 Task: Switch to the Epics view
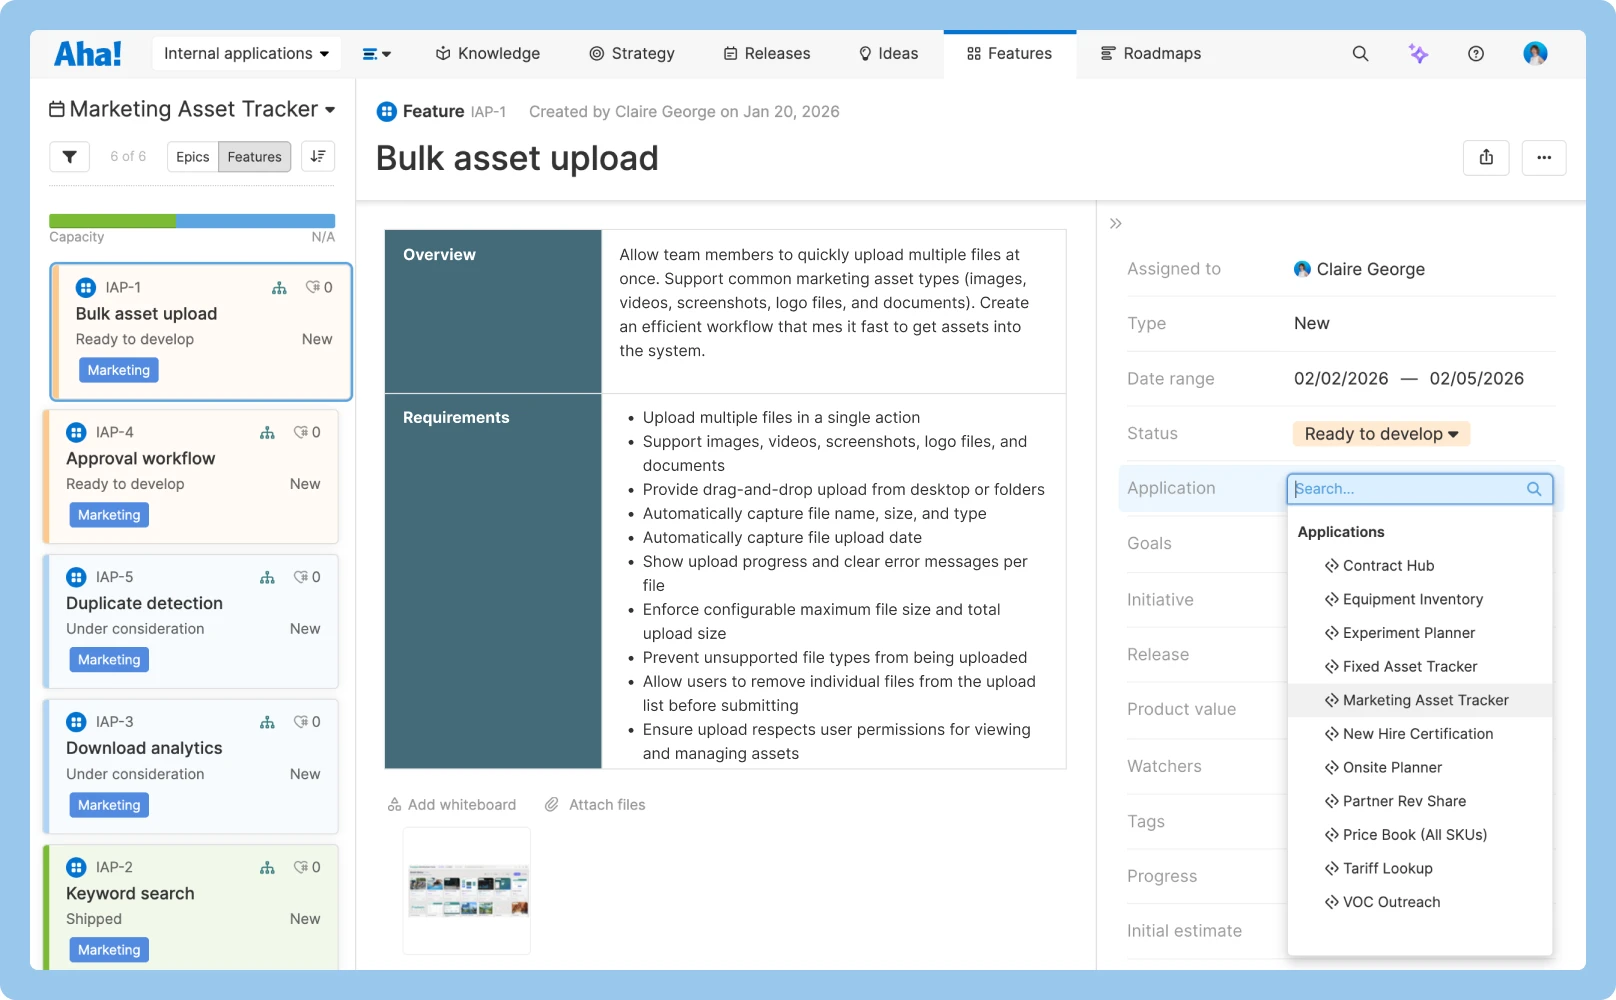(x=192, y=156)
